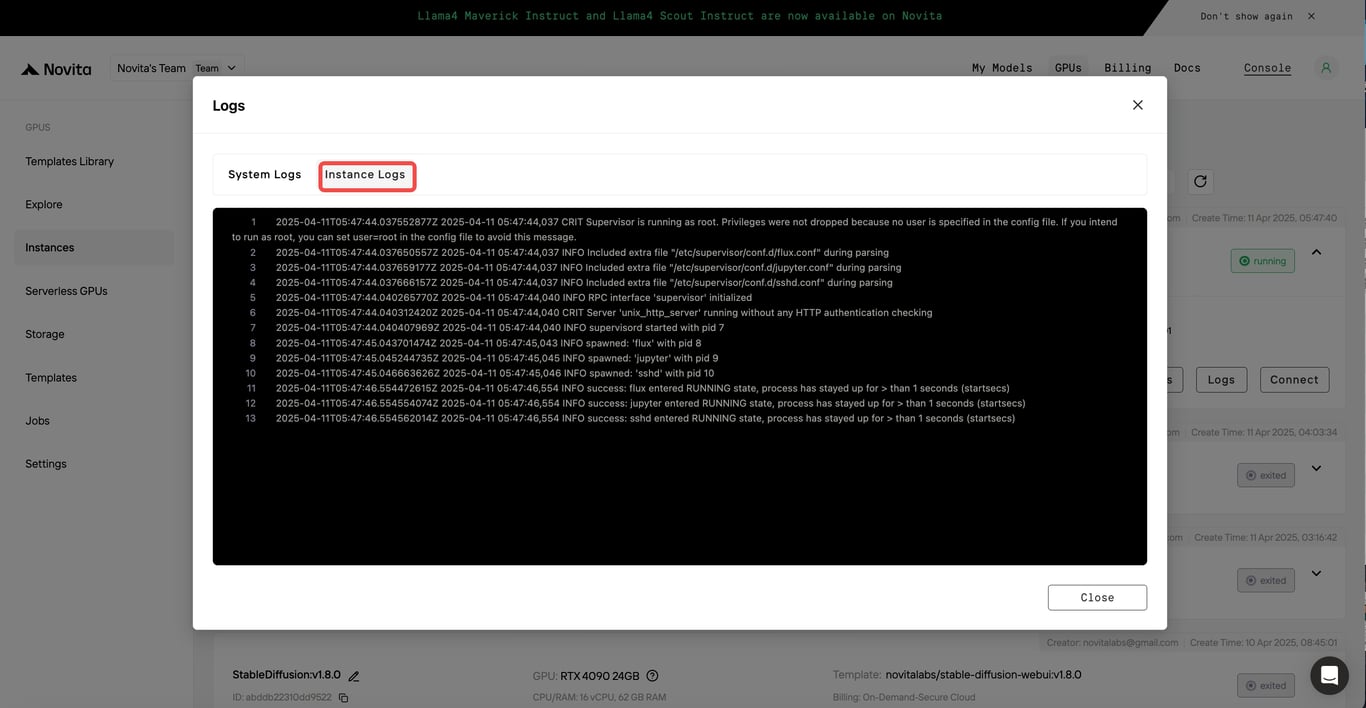Viewport: 1366px width, 708px height.
Task: Open Templates in the sidebar
Action: (x=51, y=378)
